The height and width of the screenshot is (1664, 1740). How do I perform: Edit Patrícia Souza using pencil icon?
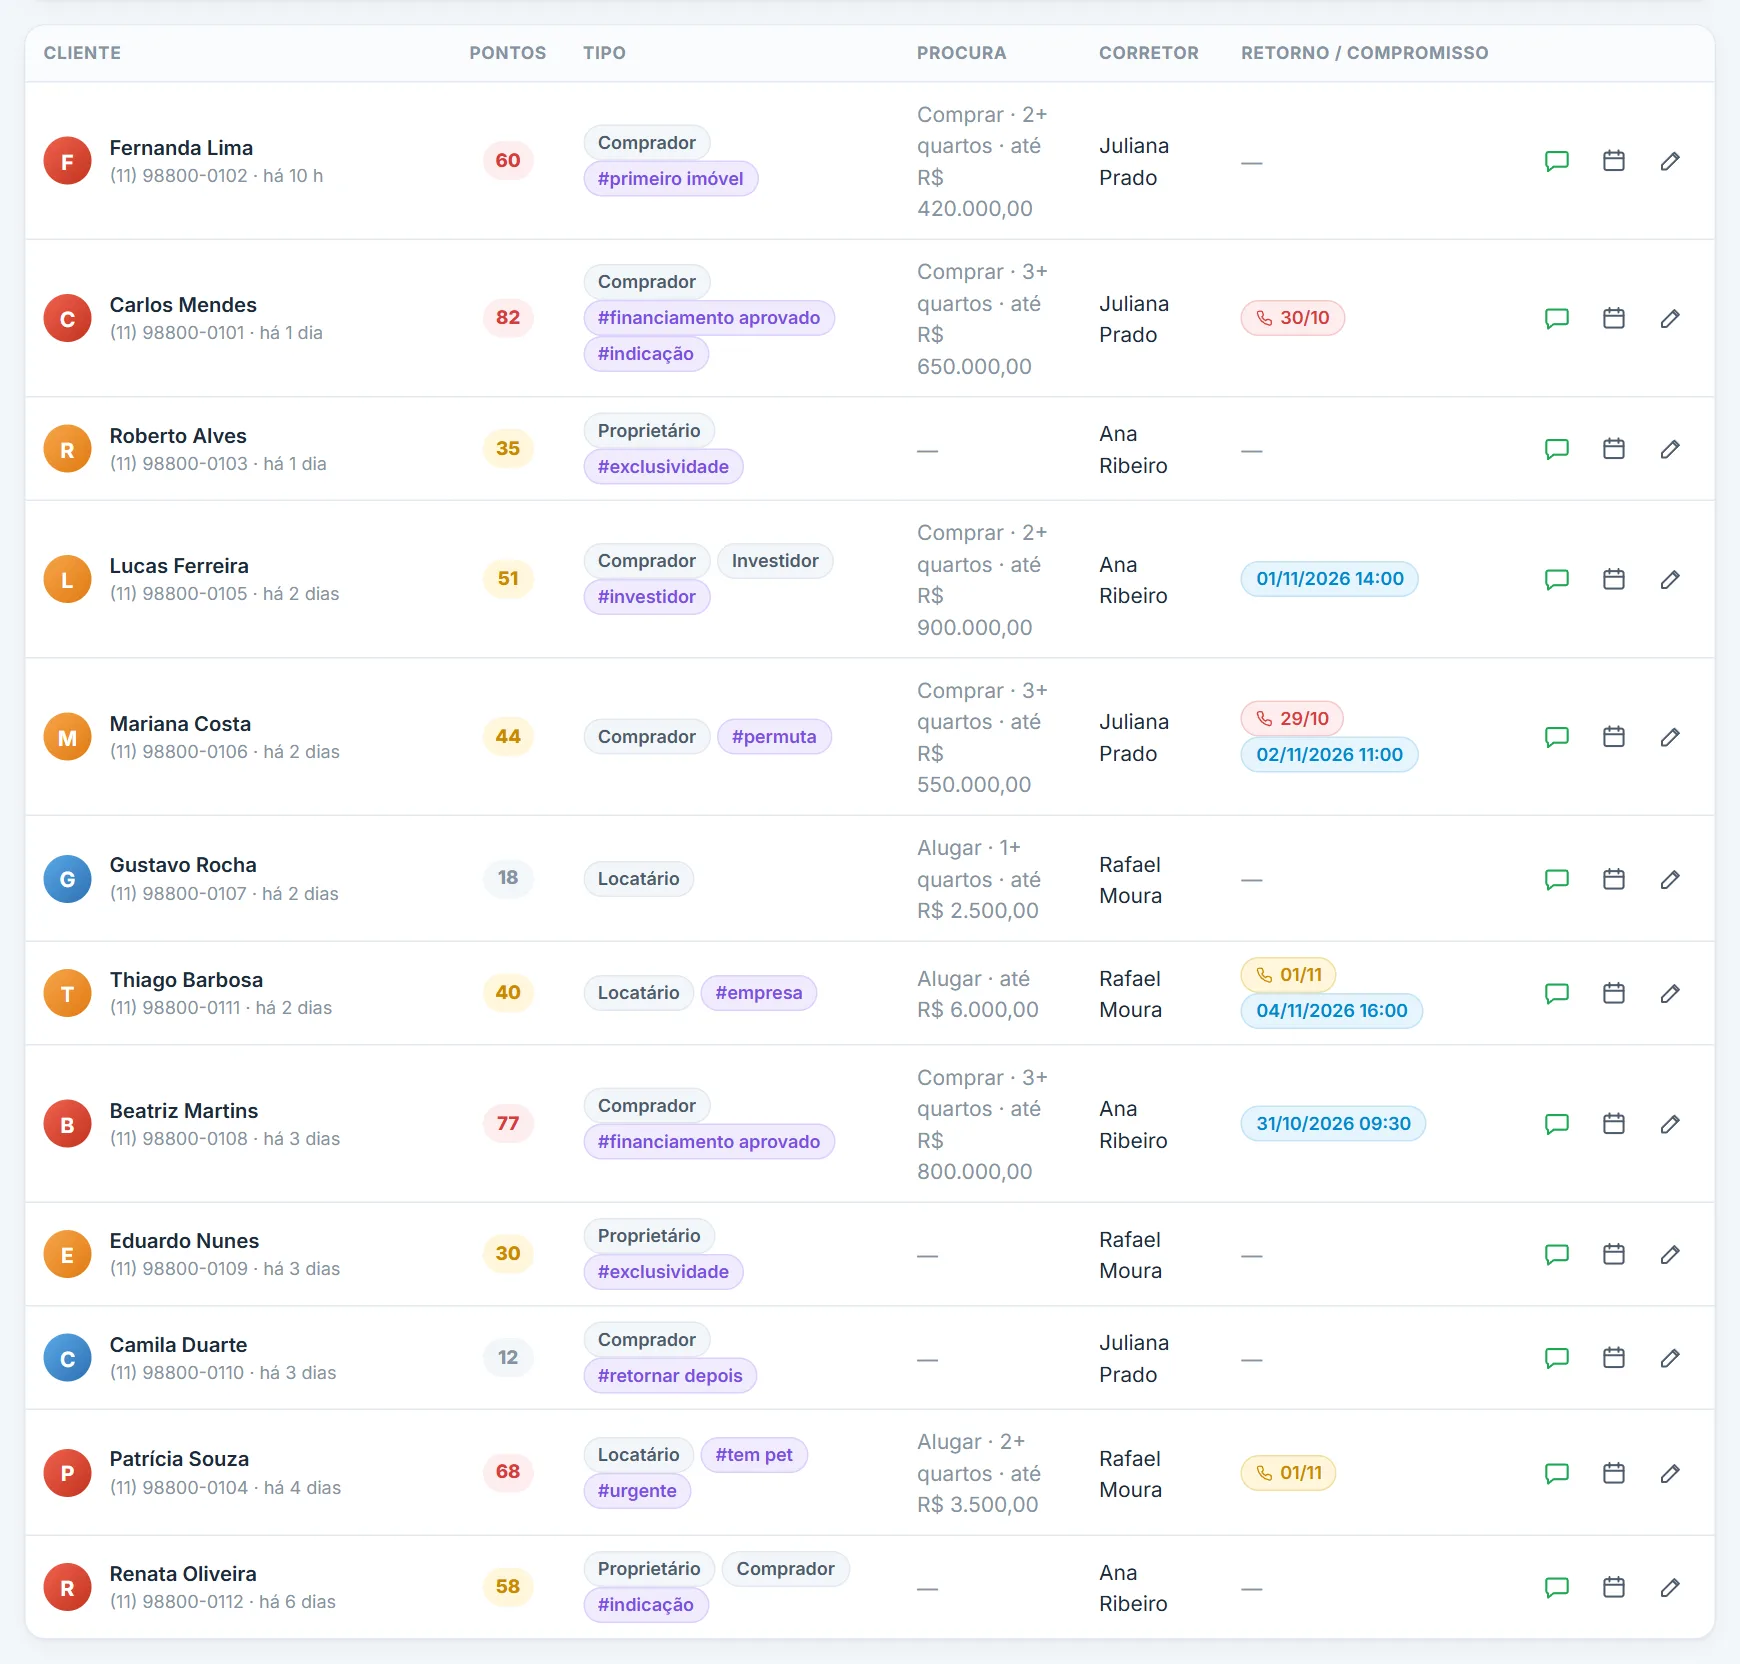[1670, 1473]
